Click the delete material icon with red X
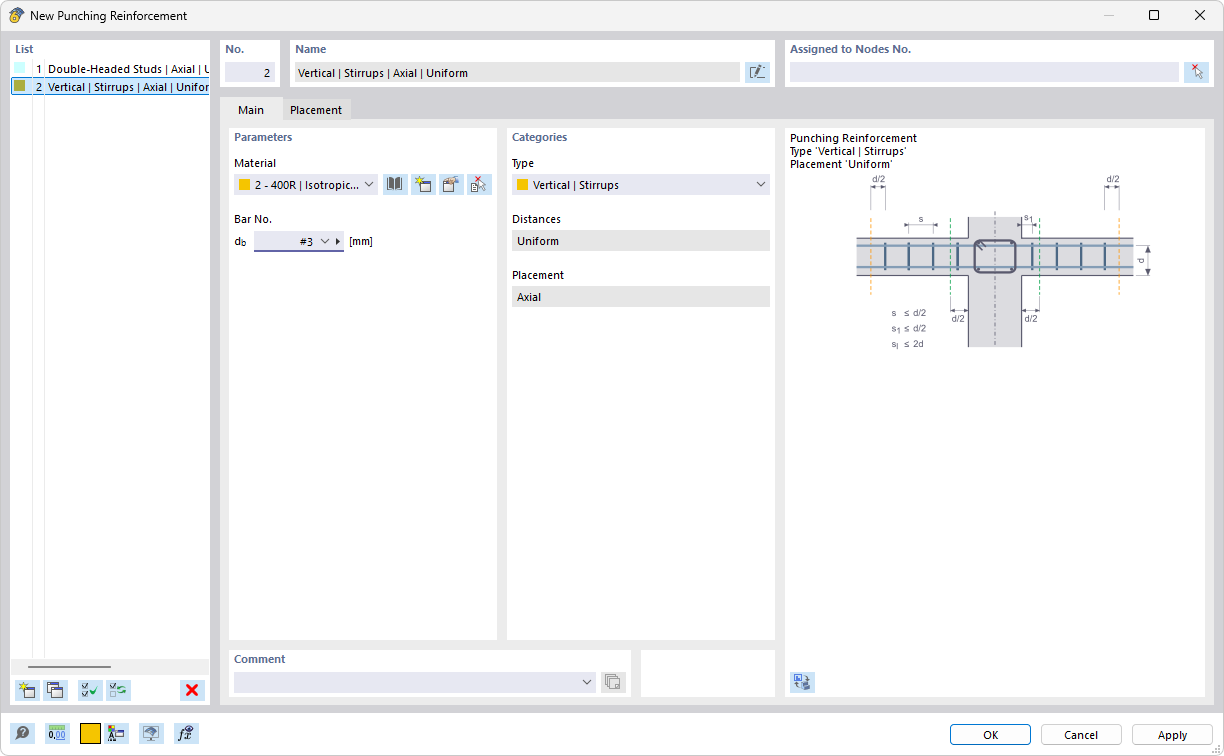 pos(479,184)
